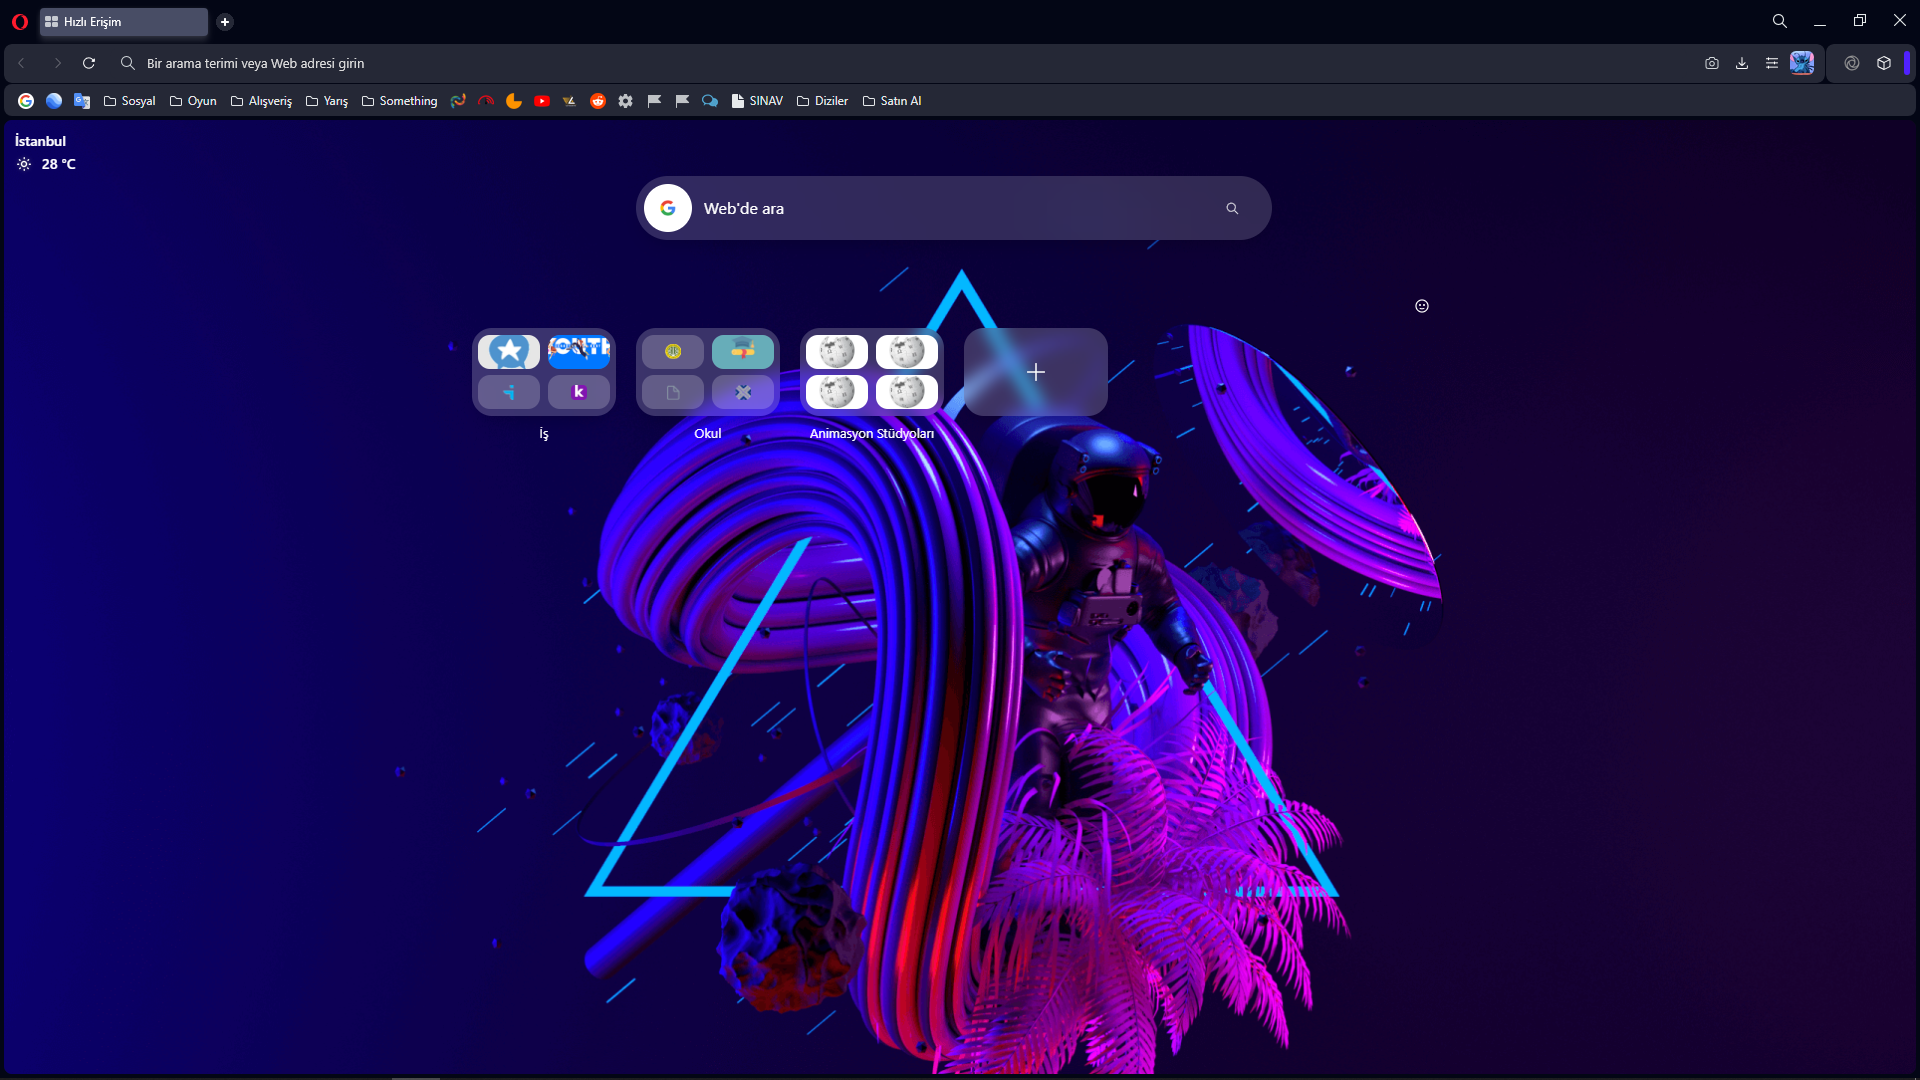1920x1080 pixels.
Task: Go back with the back arrow
Action: 21,63
